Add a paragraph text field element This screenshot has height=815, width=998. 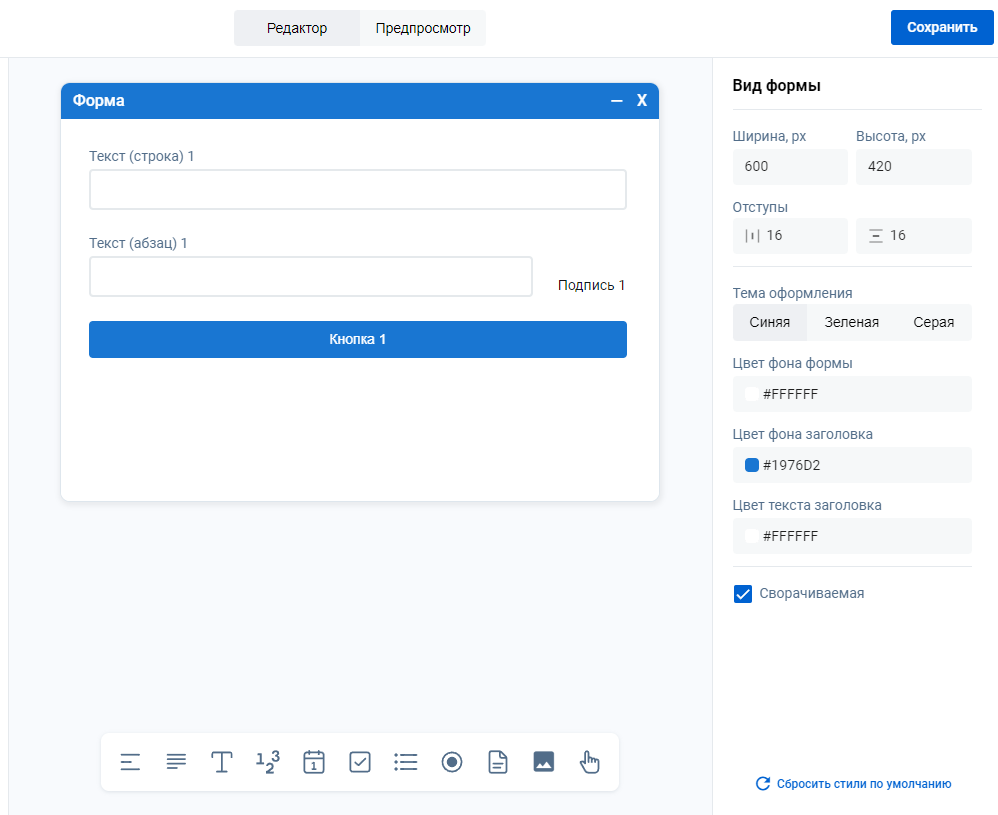176,762
